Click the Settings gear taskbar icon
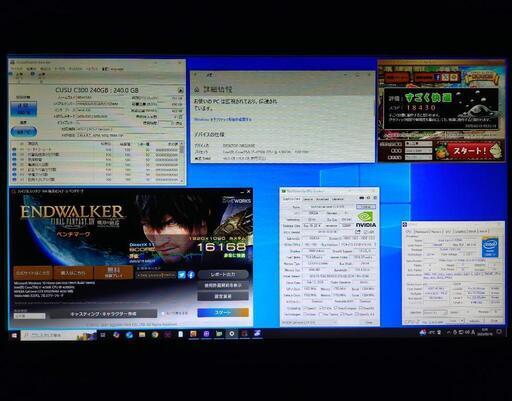This screenshot has height=401, width=512. pos(232,334)
